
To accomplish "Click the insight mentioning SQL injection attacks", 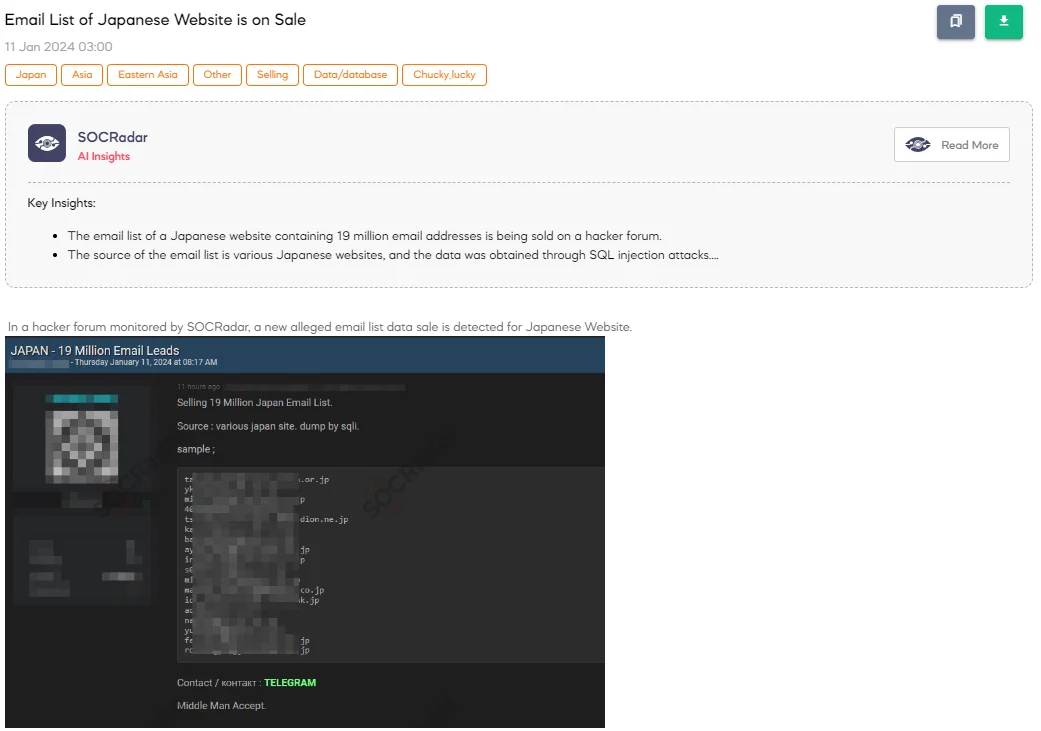I will point(393,255).
